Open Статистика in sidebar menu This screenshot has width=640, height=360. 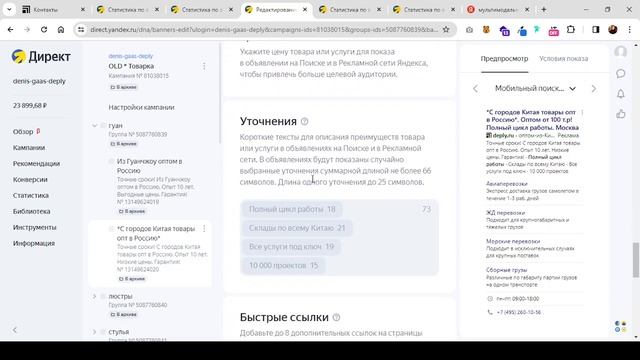(x=31, y=196)
